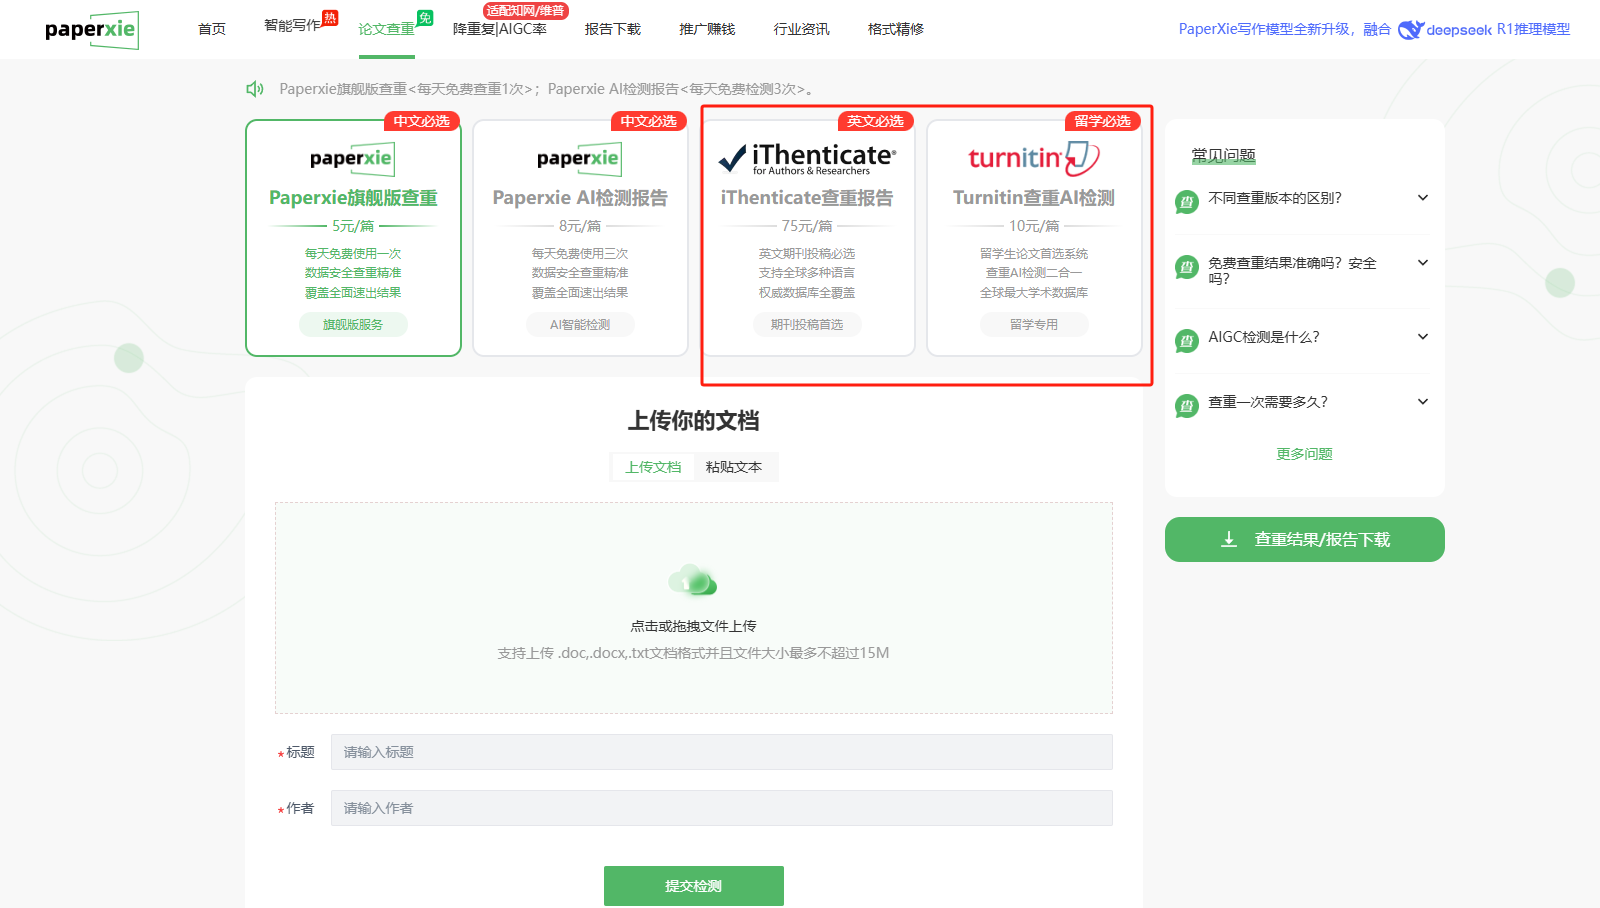Click 10元/篇 price text
This screenshot has height=908, width=1600.
[1034, 226]
